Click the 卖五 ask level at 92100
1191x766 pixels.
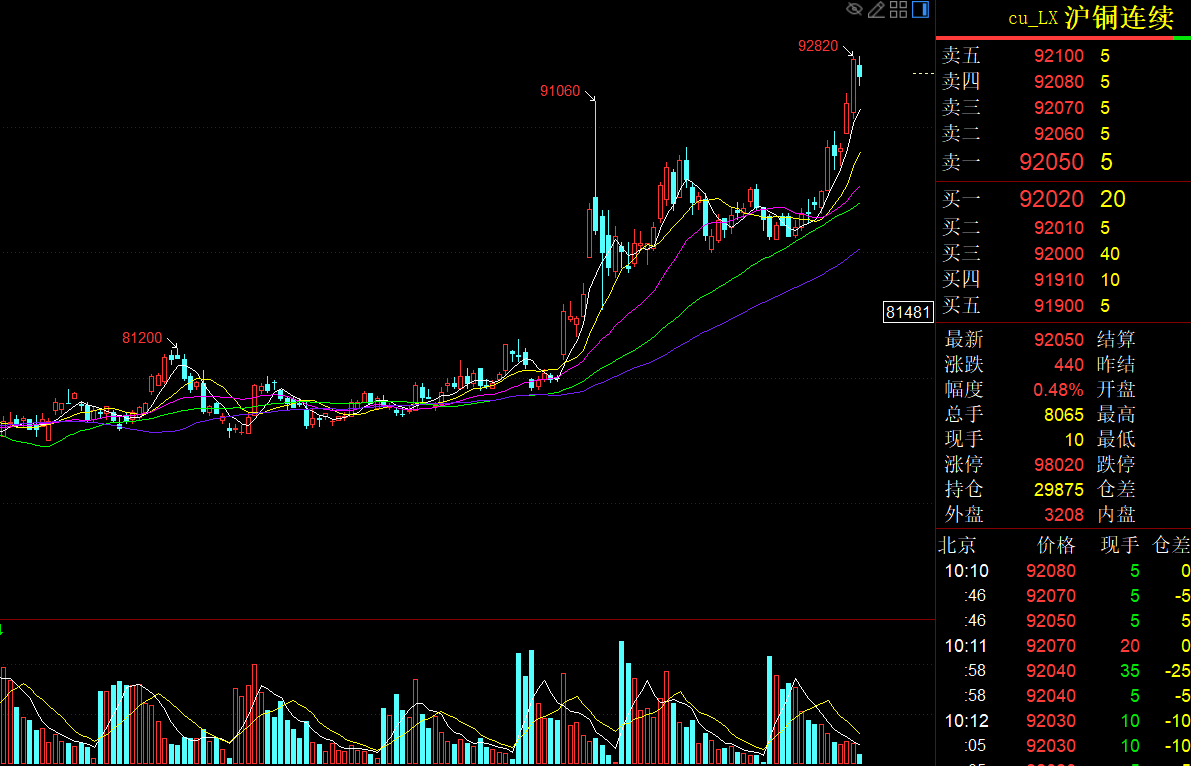tap(1058, 56)
